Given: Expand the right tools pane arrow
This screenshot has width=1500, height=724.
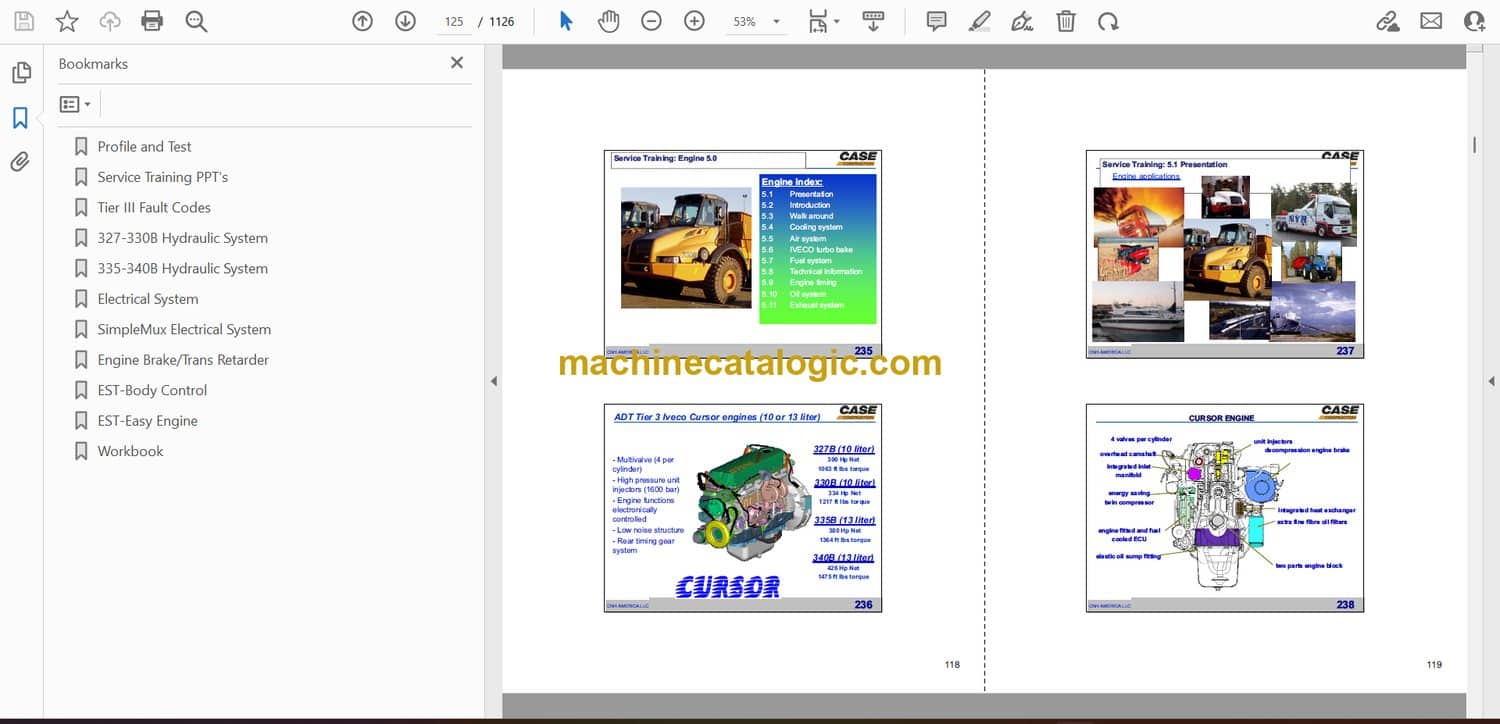Looking at the screenshot, I should click(x=1491, y=381).
